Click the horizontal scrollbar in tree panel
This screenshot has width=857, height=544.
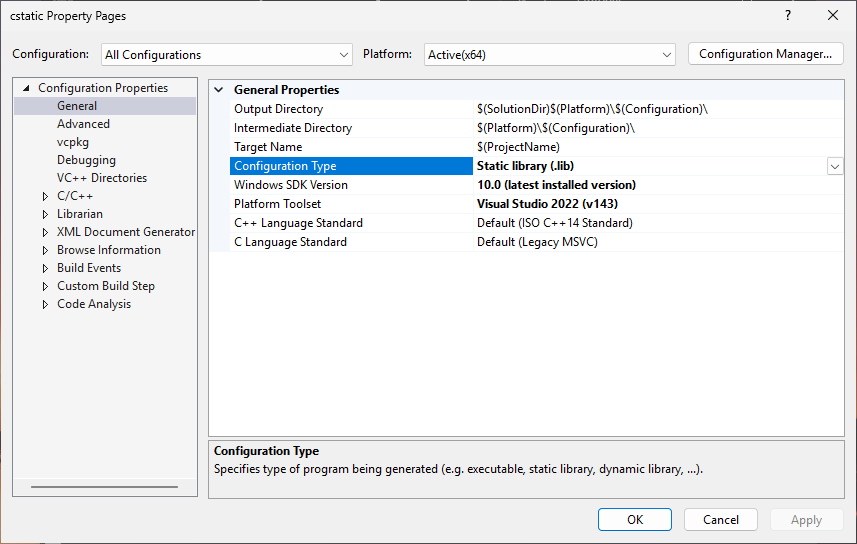coord(104,487)
